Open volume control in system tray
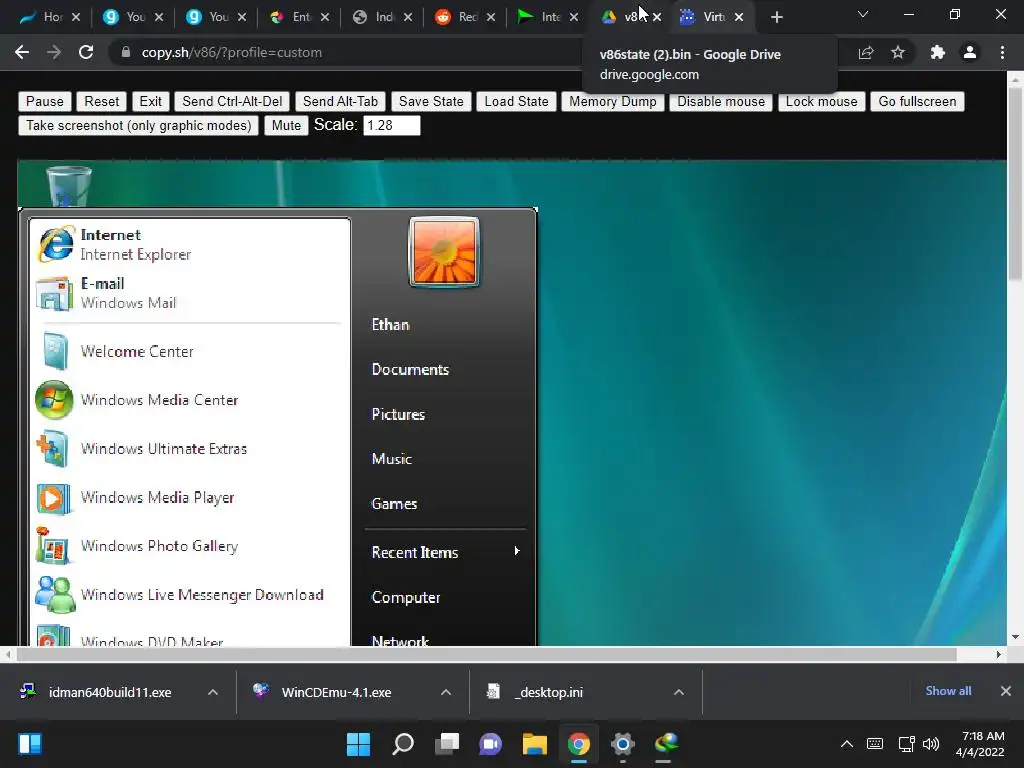The width and height of the screenshot is (1024, 768). tap(931, 744)
